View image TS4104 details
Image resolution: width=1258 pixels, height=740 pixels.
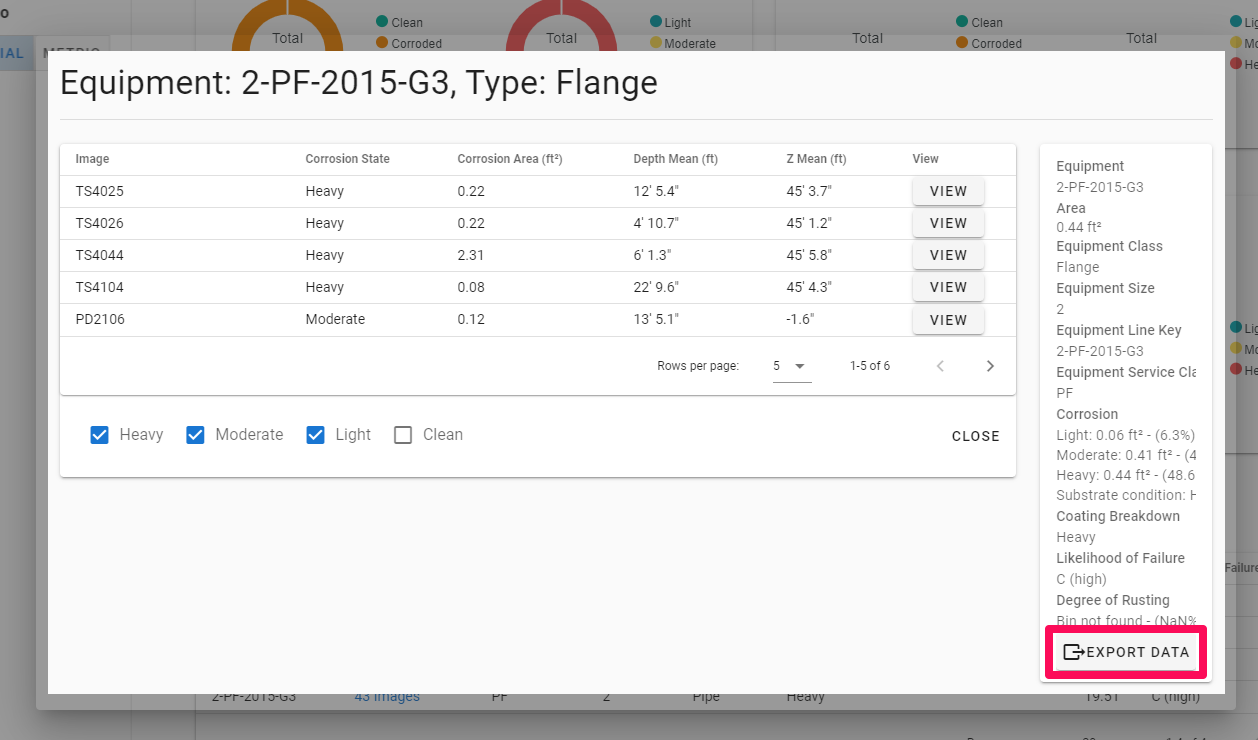[x=948, y=287]
